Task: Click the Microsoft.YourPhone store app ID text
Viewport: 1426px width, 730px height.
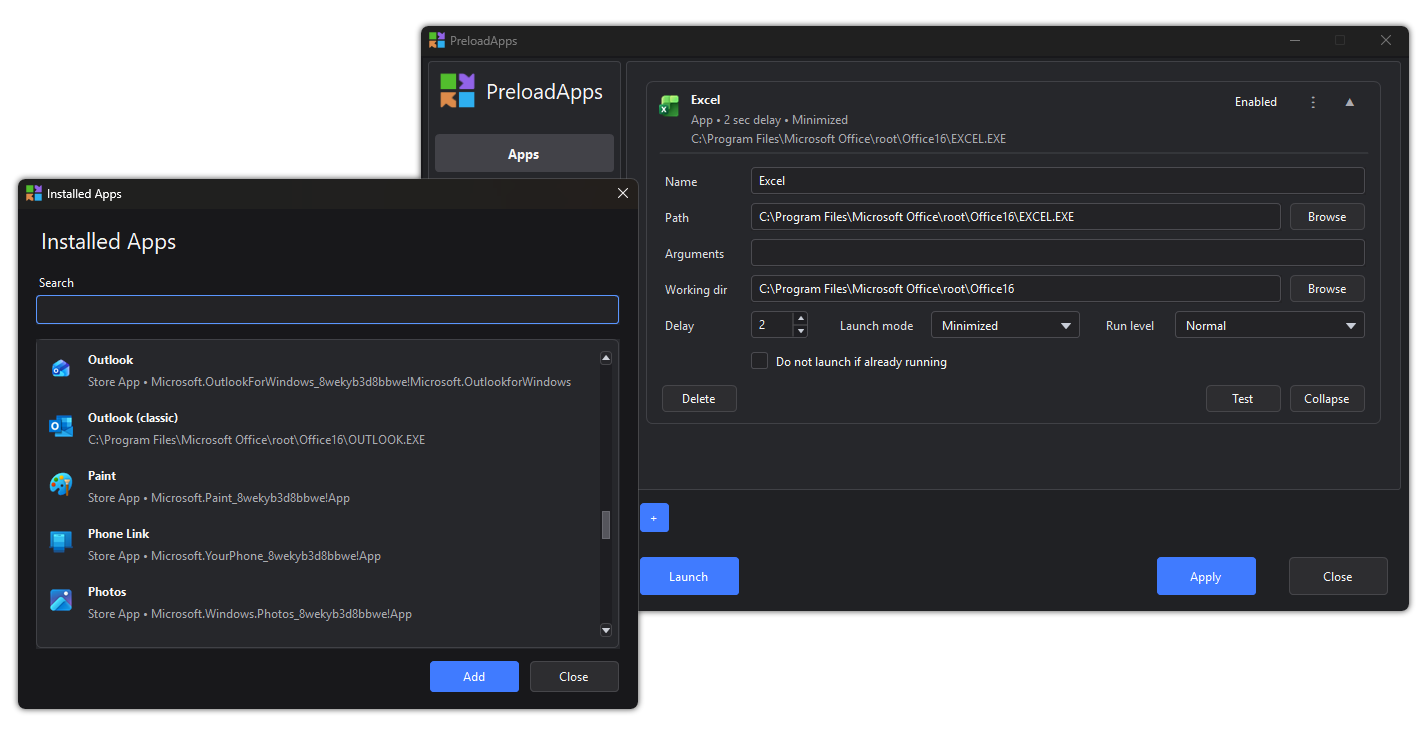Action: point(266,556)
